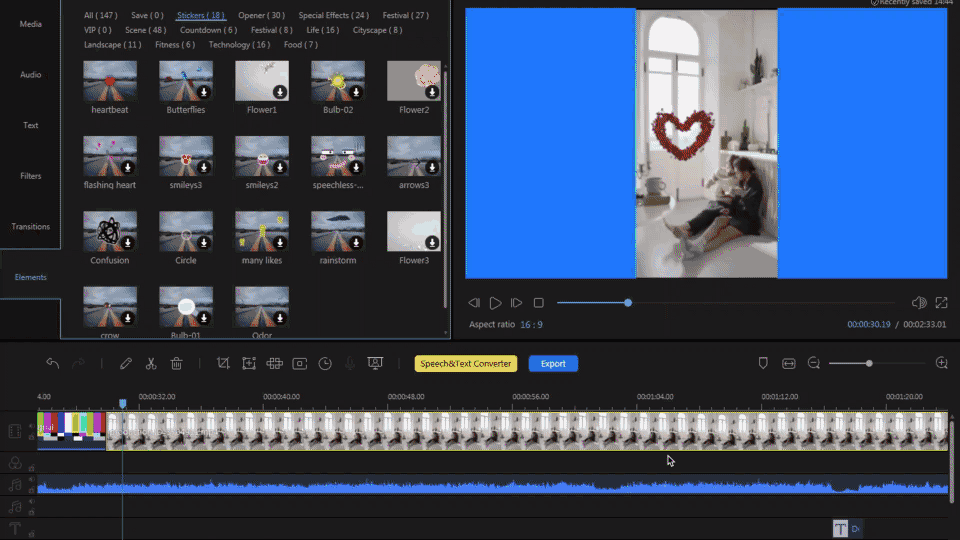
Task: Select the All (147) category
Action: click(x=100, y=15)
